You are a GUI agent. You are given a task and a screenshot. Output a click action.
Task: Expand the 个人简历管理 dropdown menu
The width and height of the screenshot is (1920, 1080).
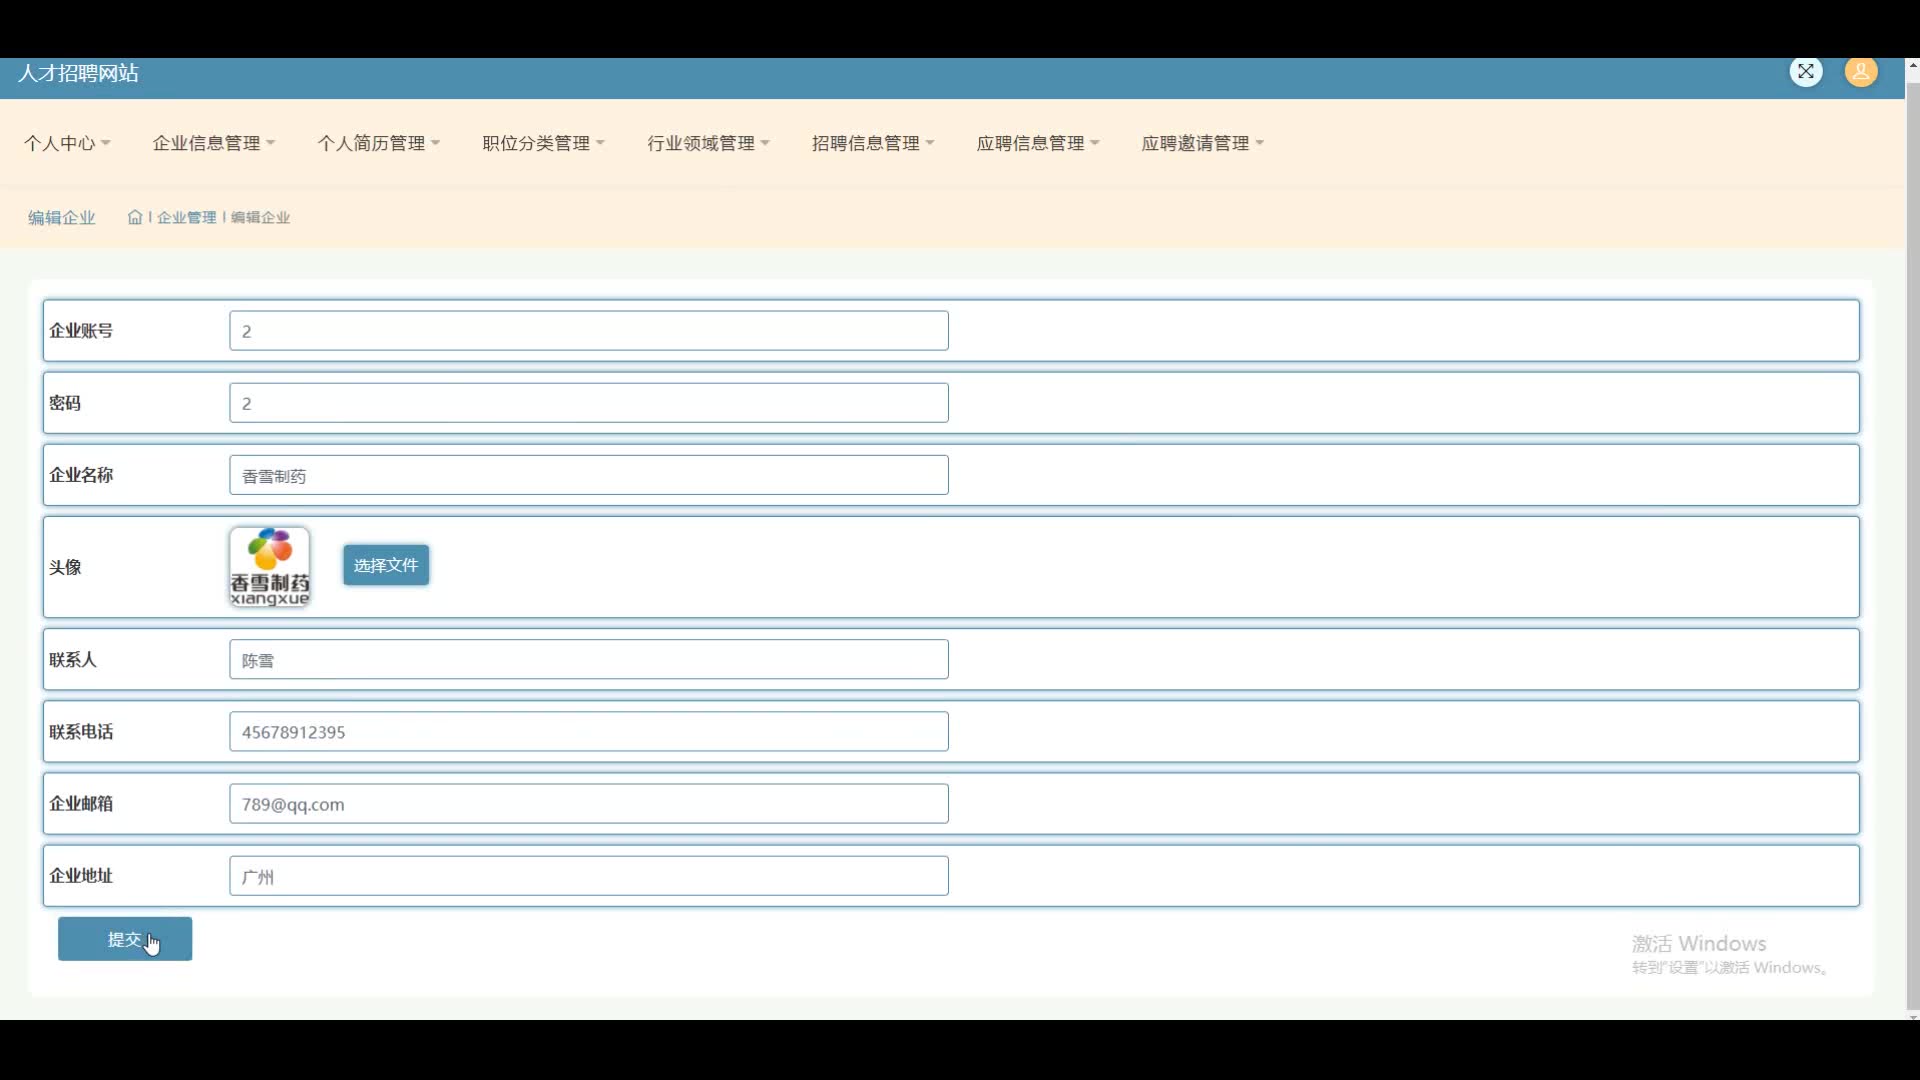(378, 143)
